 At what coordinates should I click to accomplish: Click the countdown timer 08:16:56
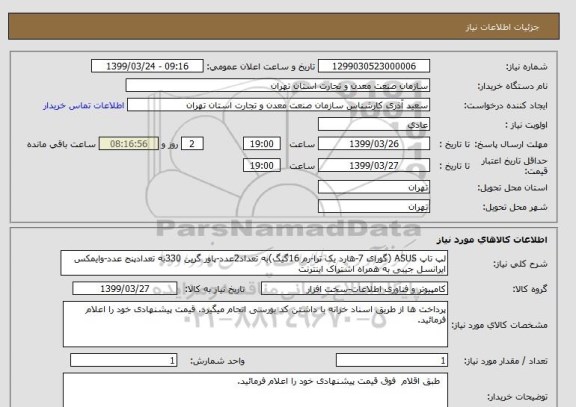[129, 144]
